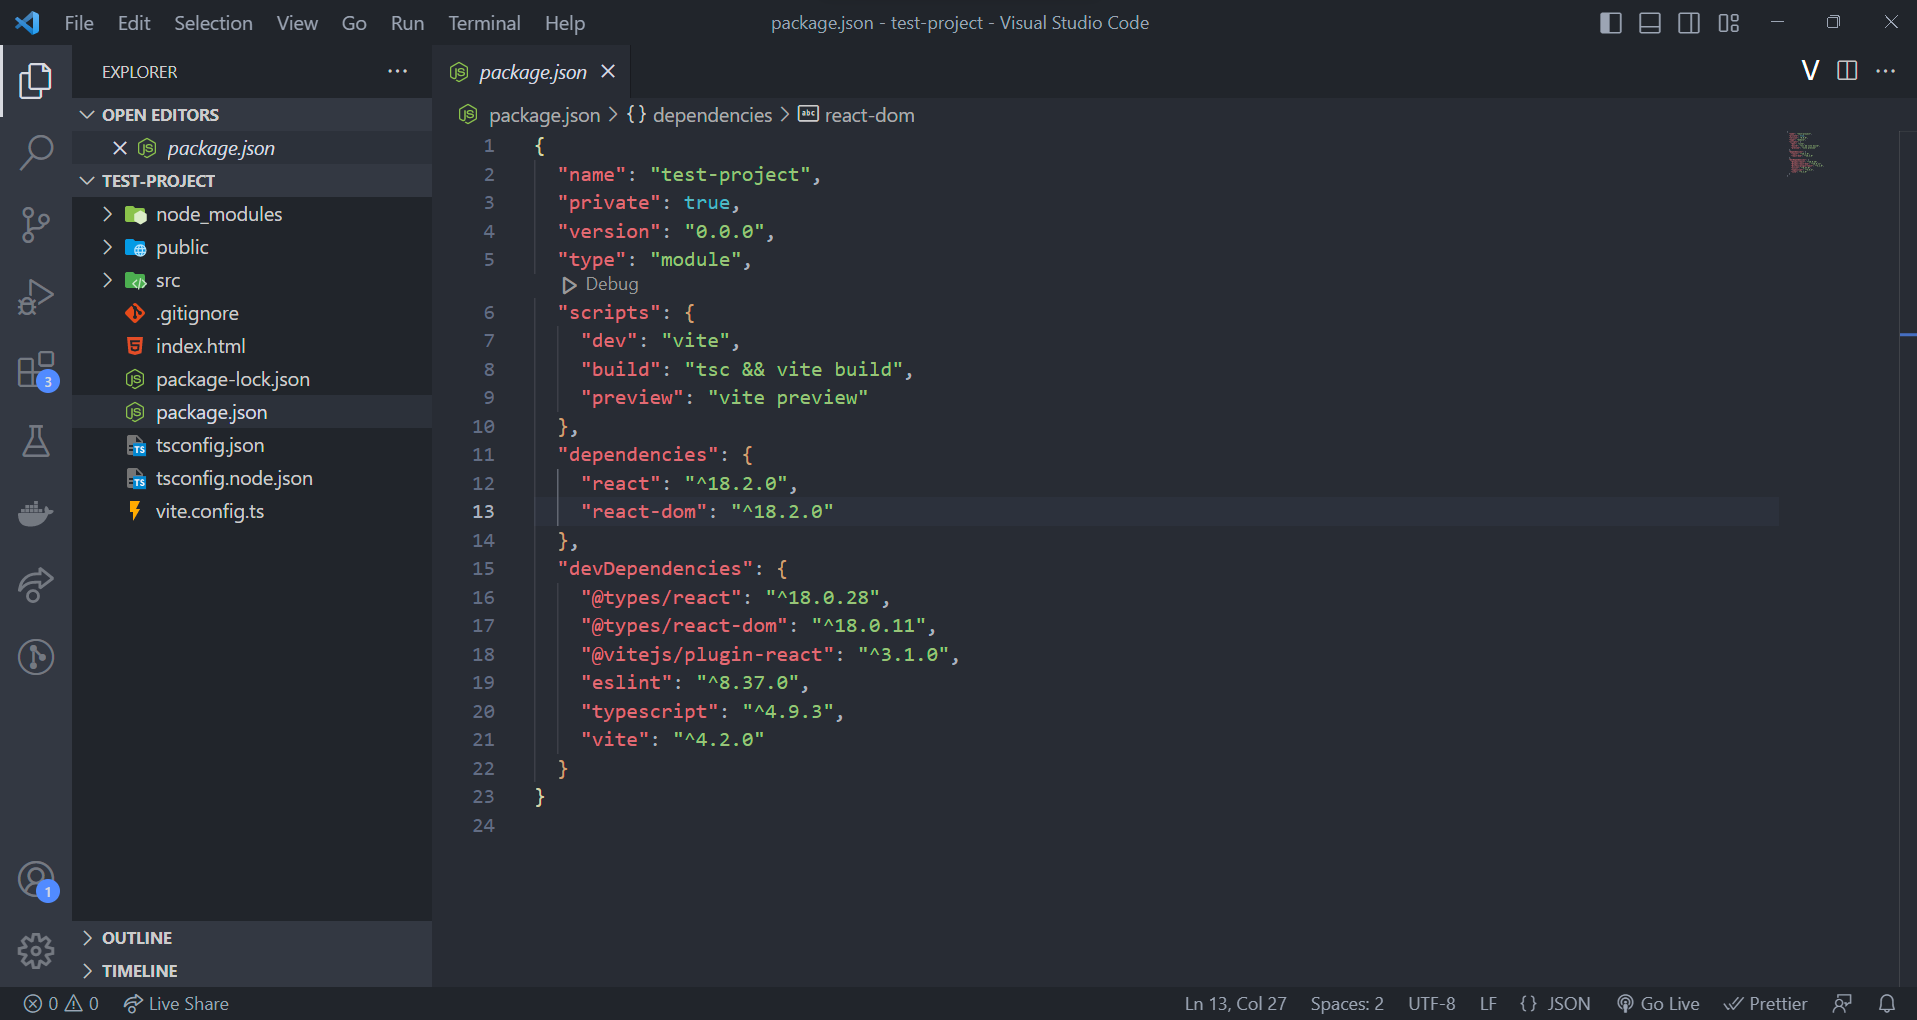Viewport: 1917px width, 1020px height.
Task: Show errors and warnings count
Action: coord(61,1003)
